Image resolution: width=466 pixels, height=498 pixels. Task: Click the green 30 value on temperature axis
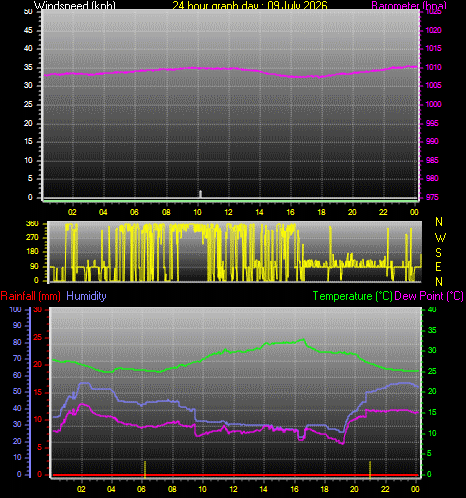432,350
